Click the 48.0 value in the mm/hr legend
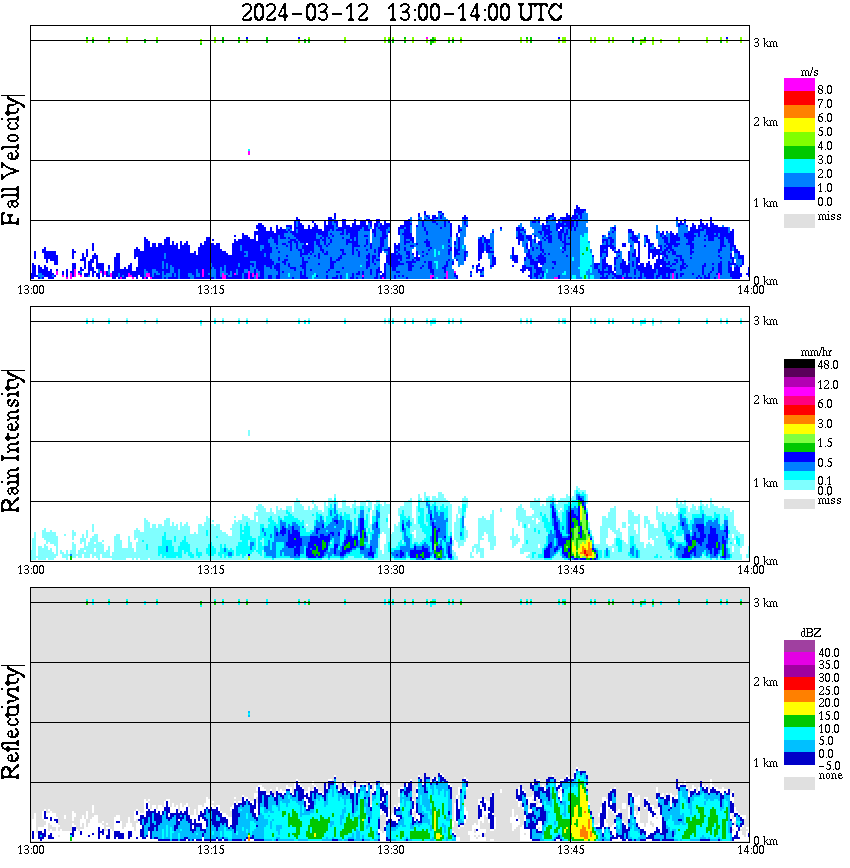The image size is (850, 868). pos(828,365)
